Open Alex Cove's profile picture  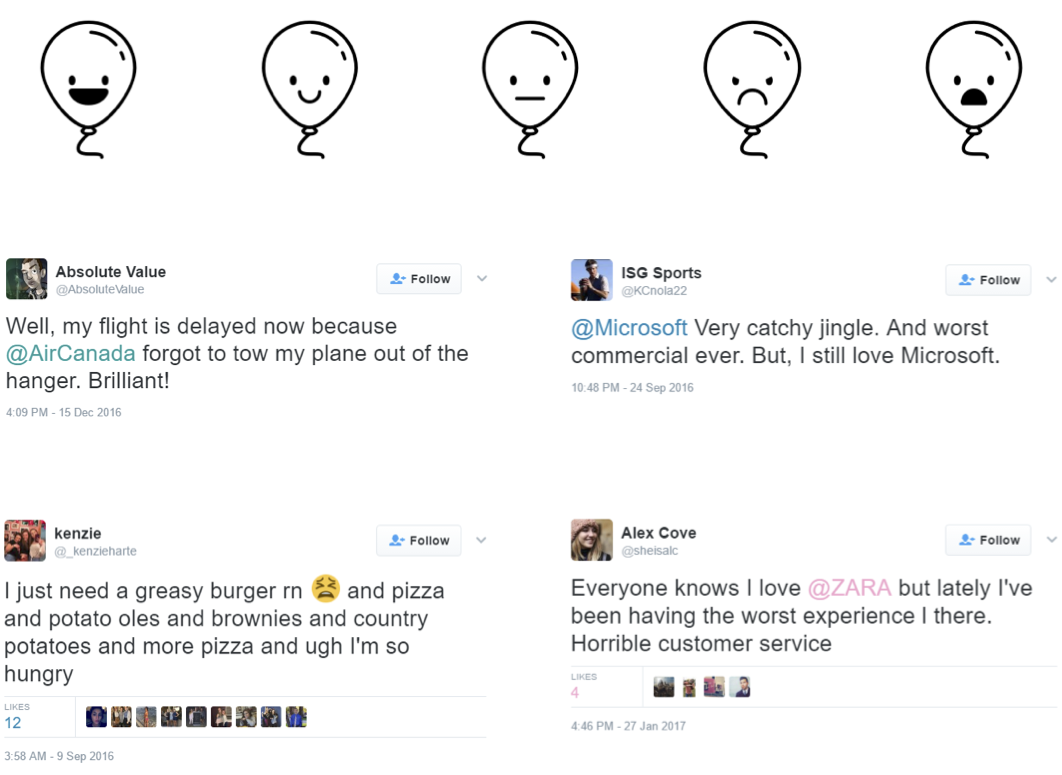coord(591,540)
